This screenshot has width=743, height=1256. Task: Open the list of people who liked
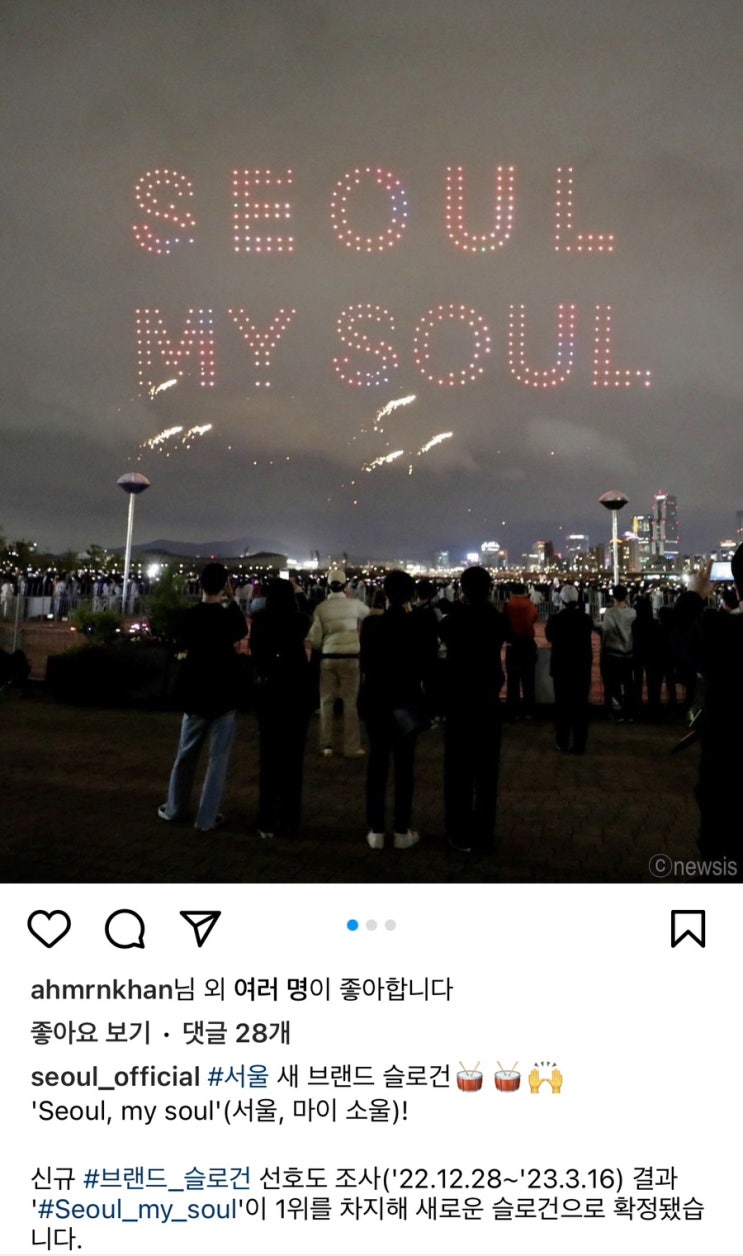pos(269,990)
